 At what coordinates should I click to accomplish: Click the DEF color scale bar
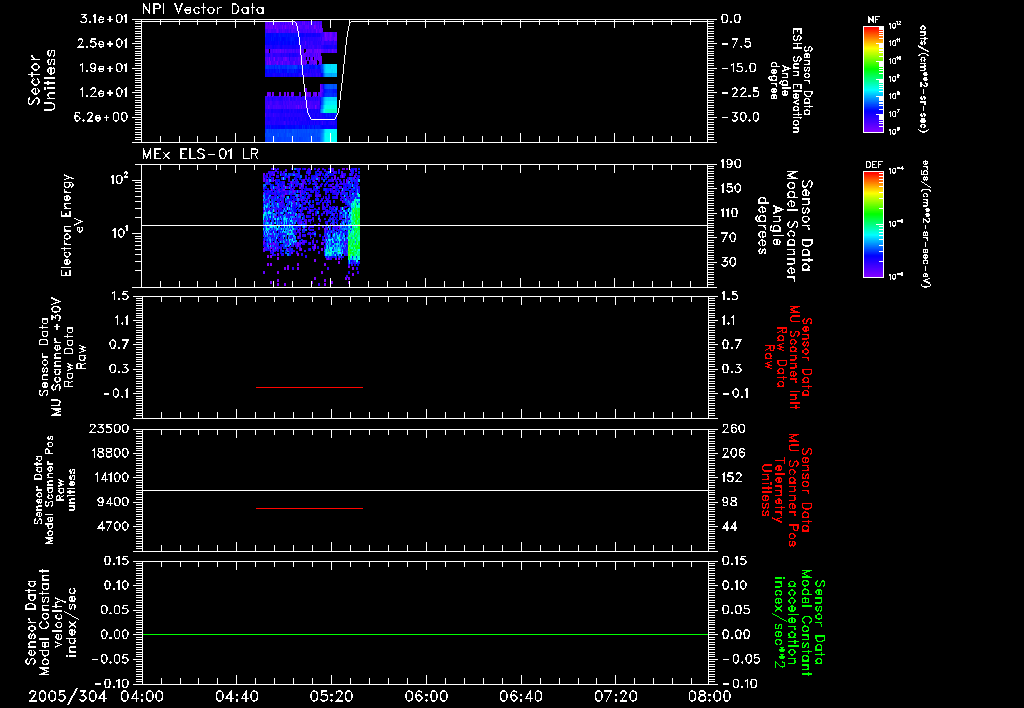[873, 224]
